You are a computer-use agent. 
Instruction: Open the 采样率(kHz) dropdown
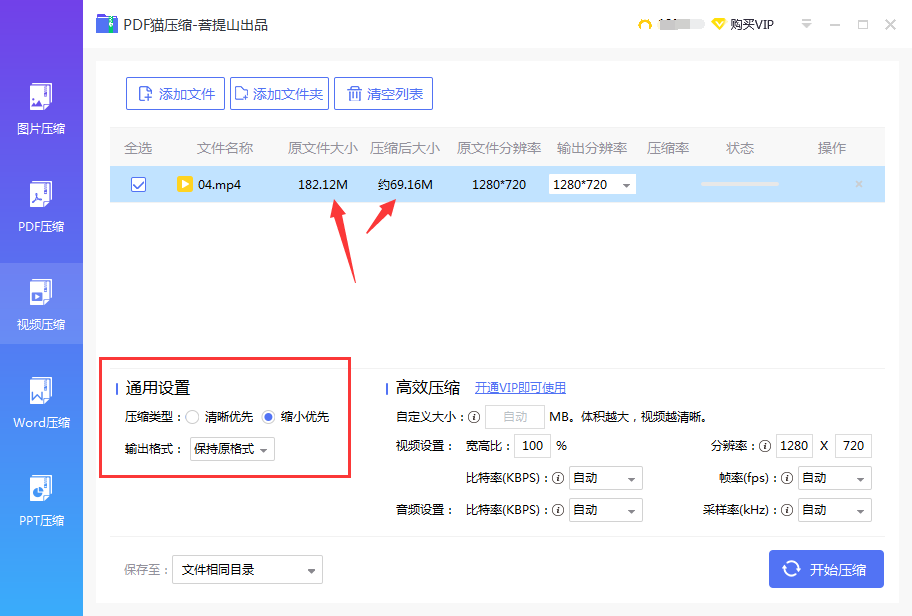coord(835,510)
